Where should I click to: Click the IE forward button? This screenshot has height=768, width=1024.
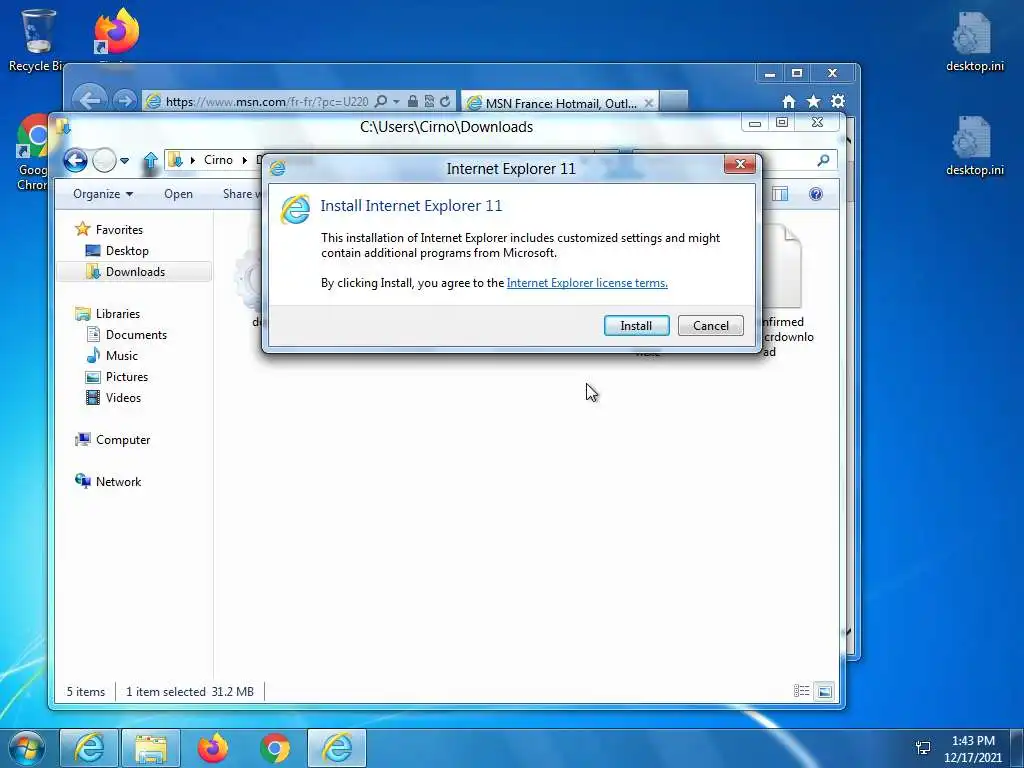click(124, 101)
